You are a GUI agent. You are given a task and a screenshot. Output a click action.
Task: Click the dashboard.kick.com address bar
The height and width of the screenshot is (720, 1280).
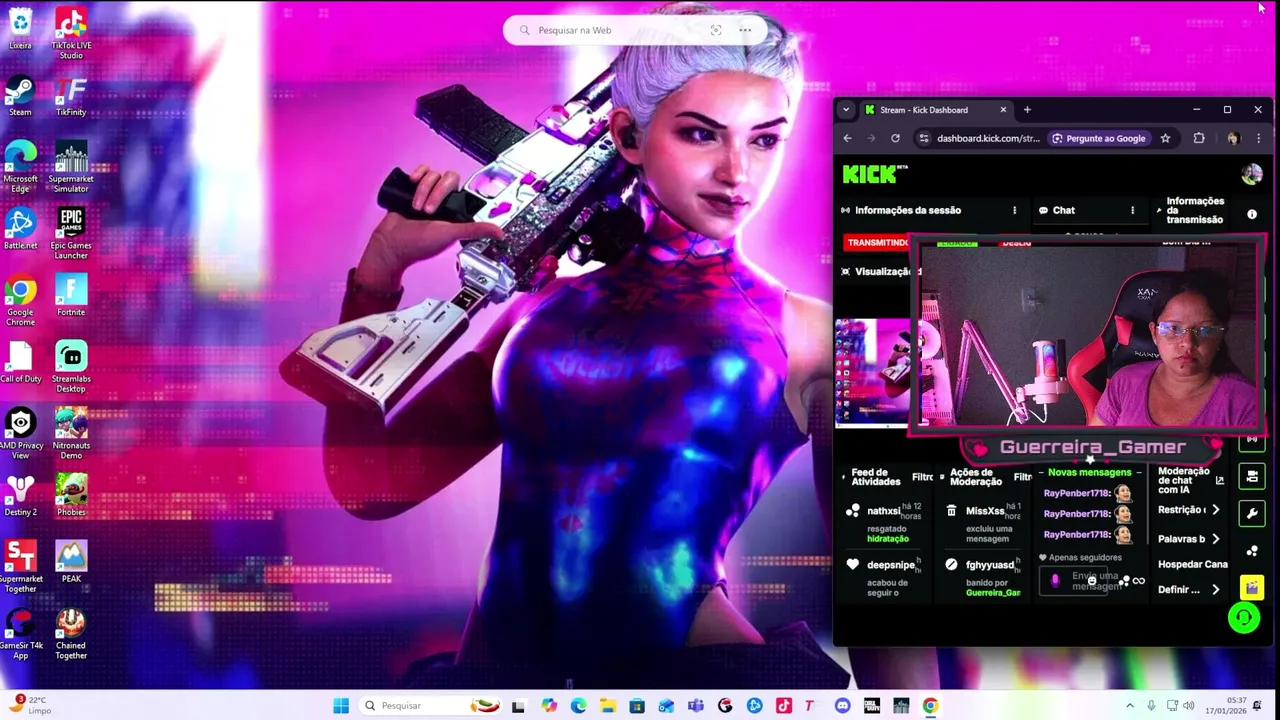[x=988, y=138]
